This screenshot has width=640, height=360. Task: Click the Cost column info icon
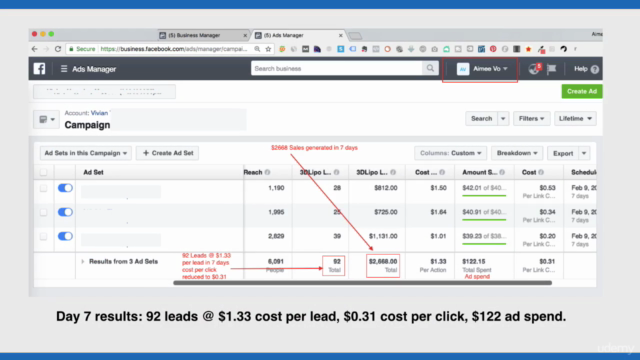(541, 172)
